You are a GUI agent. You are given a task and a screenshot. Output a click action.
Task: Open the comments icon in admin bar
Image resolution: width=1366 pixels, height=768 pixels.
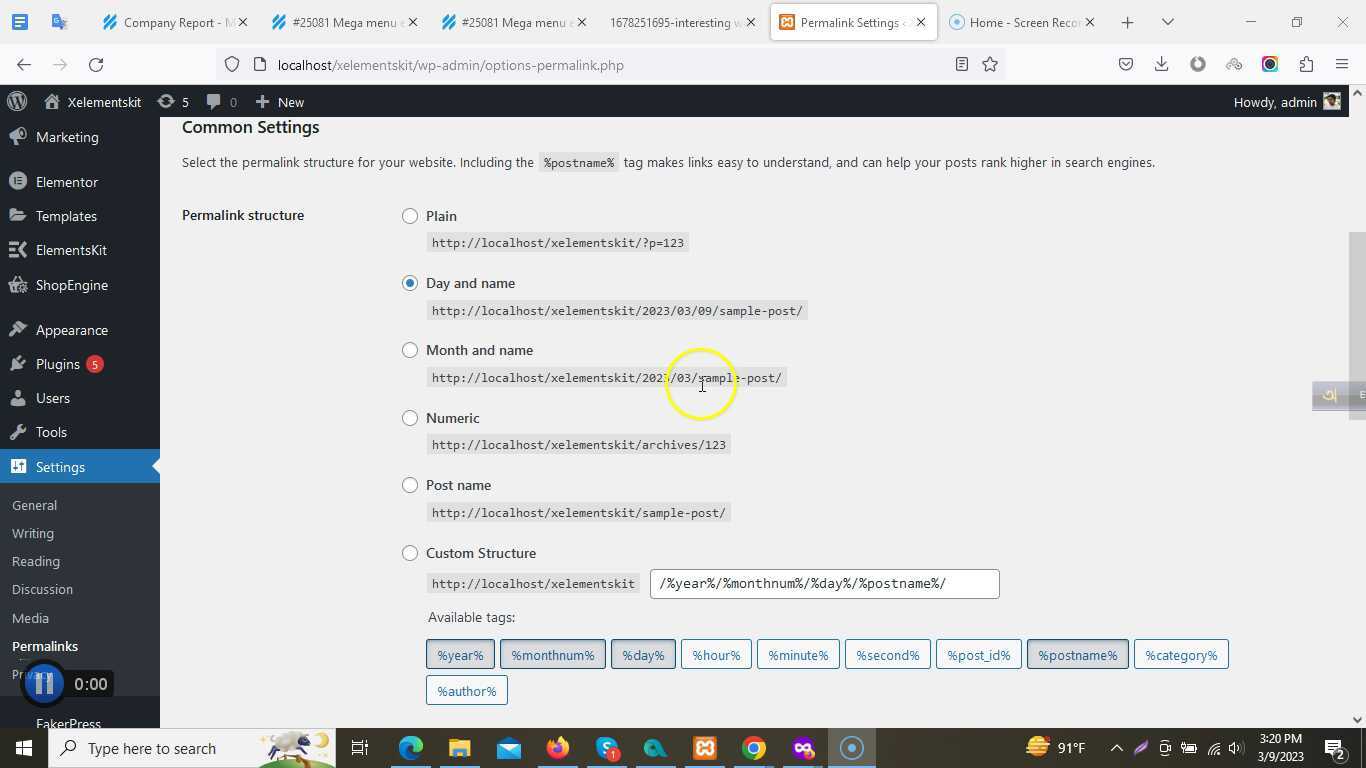[x=215, y=101]
